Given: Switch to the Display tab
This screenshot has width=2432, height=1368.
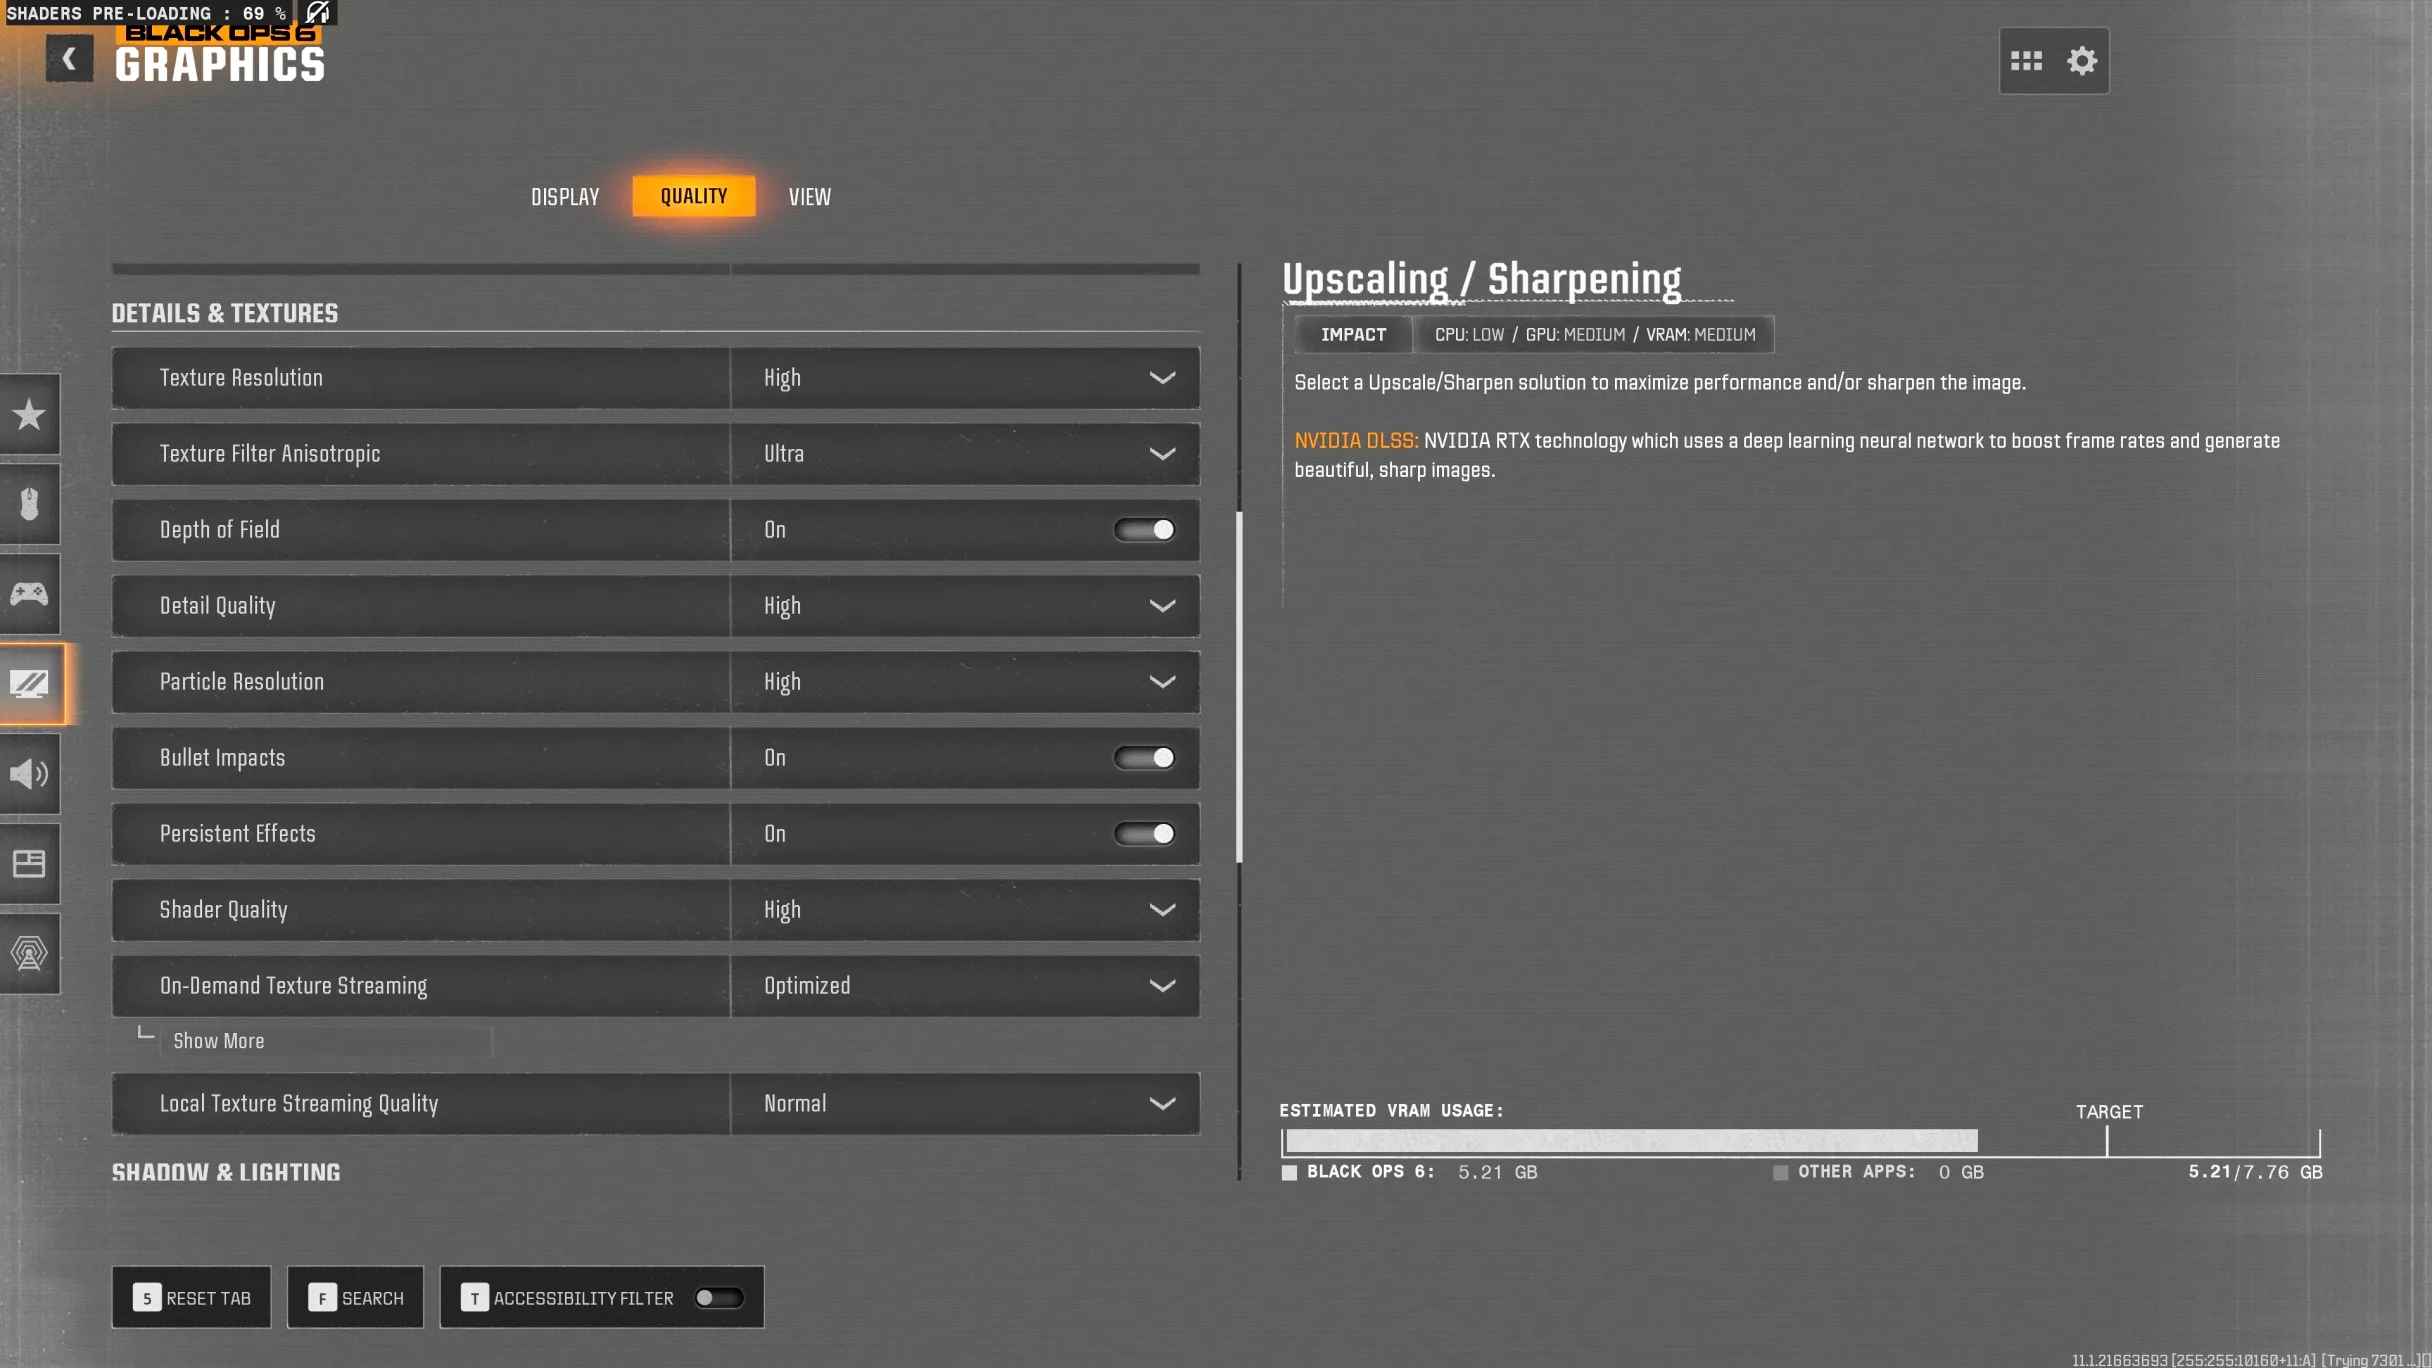Looking at the screenshot, I should pyautogui.click(x=565, y=197).
